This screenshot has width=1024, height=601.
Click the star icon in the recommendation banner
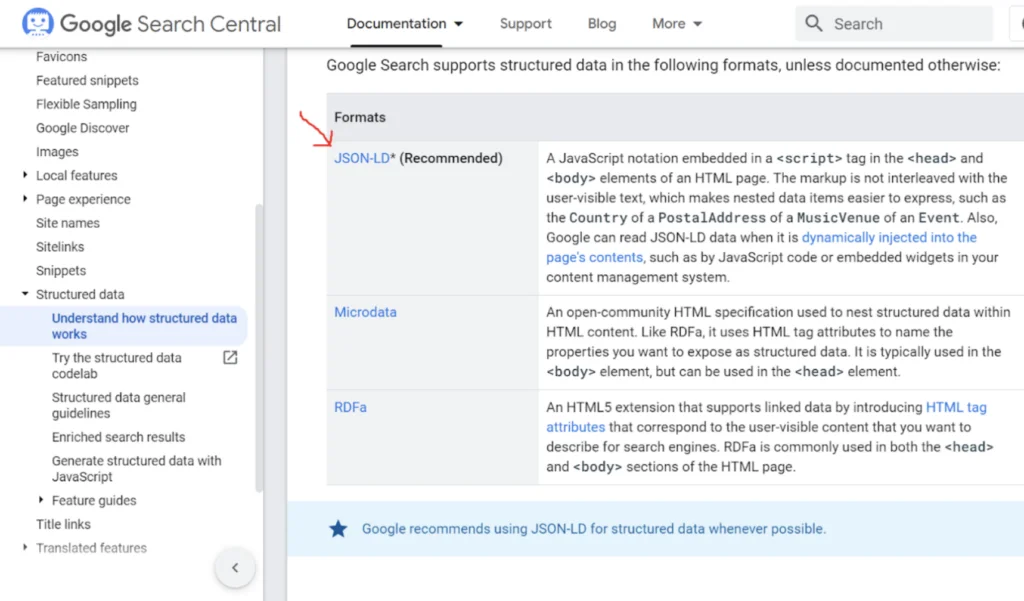[338, 529]
